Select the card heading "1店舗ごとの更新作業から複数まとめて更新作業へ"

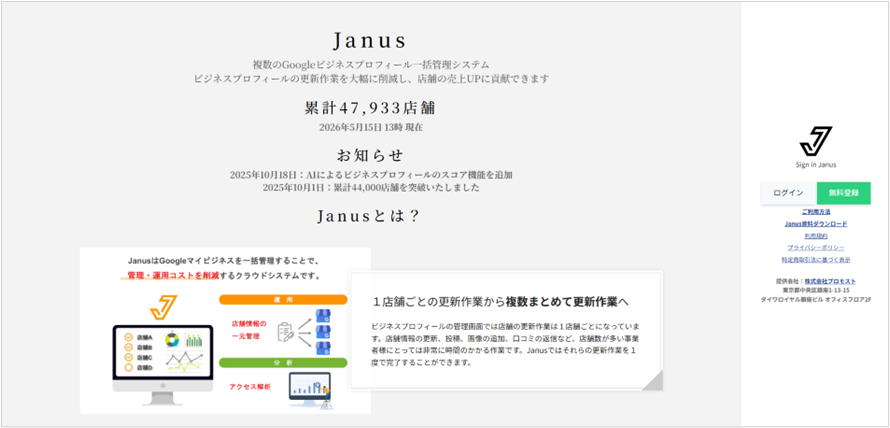(501, 301)
